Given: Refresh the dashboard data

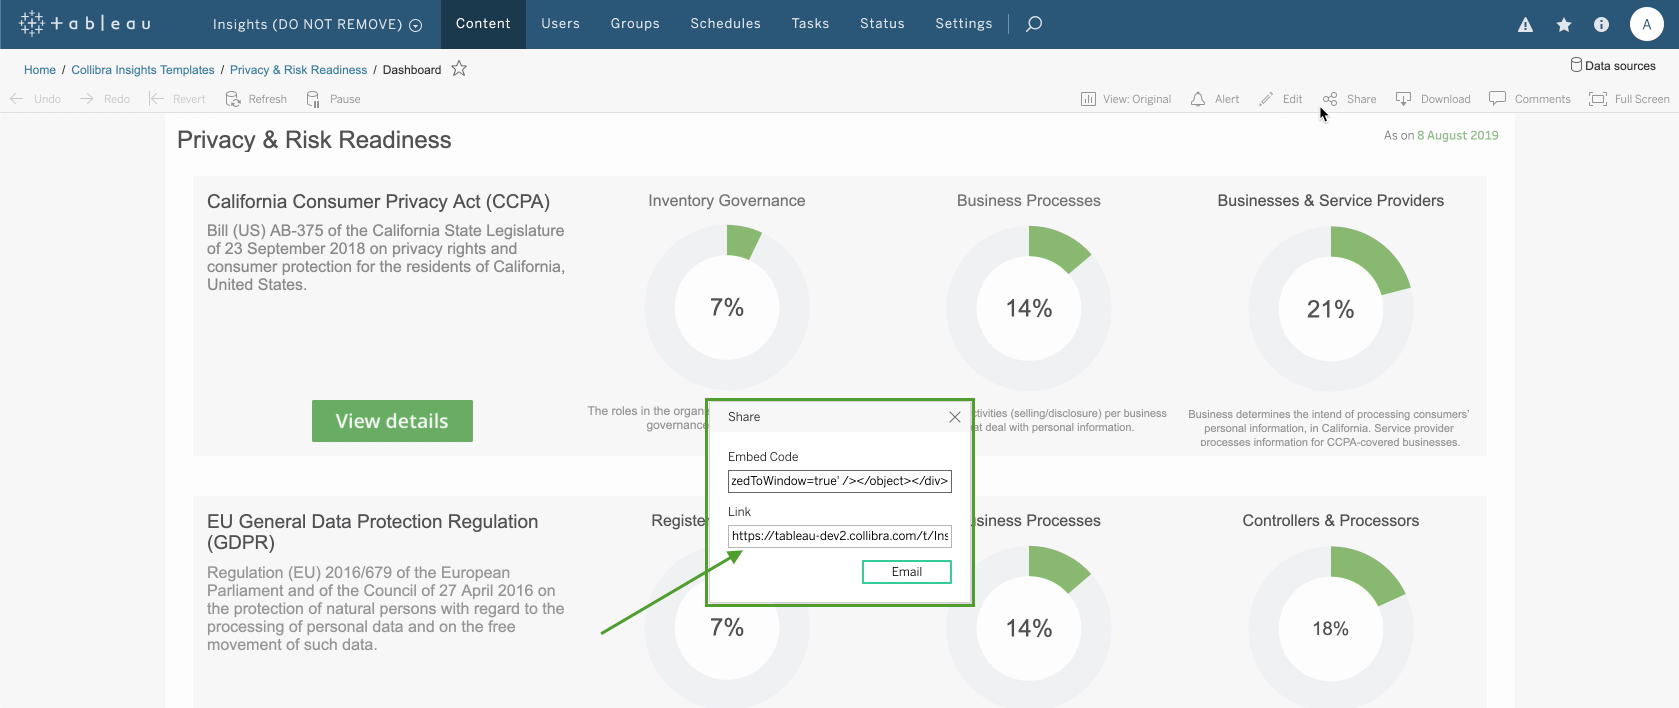Looking at the screenshot, I should 256,99.
